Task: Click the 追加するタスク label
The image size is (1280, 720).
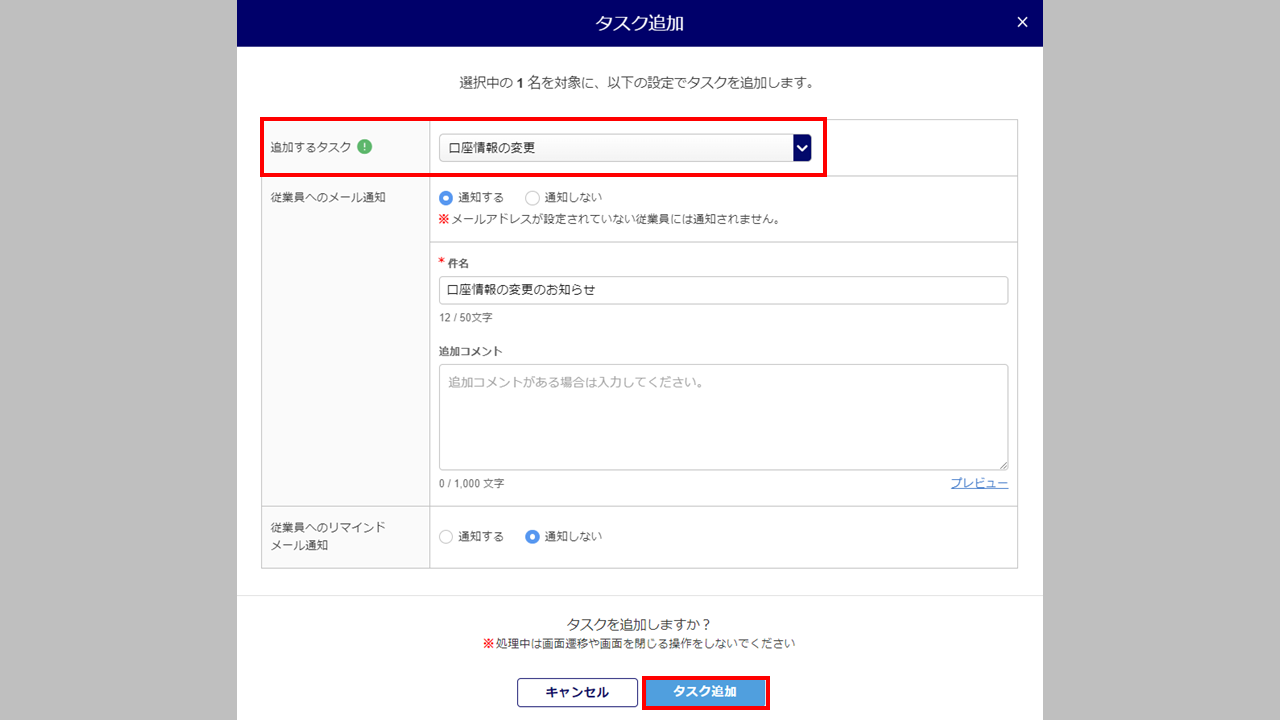Action: [311, 148]
